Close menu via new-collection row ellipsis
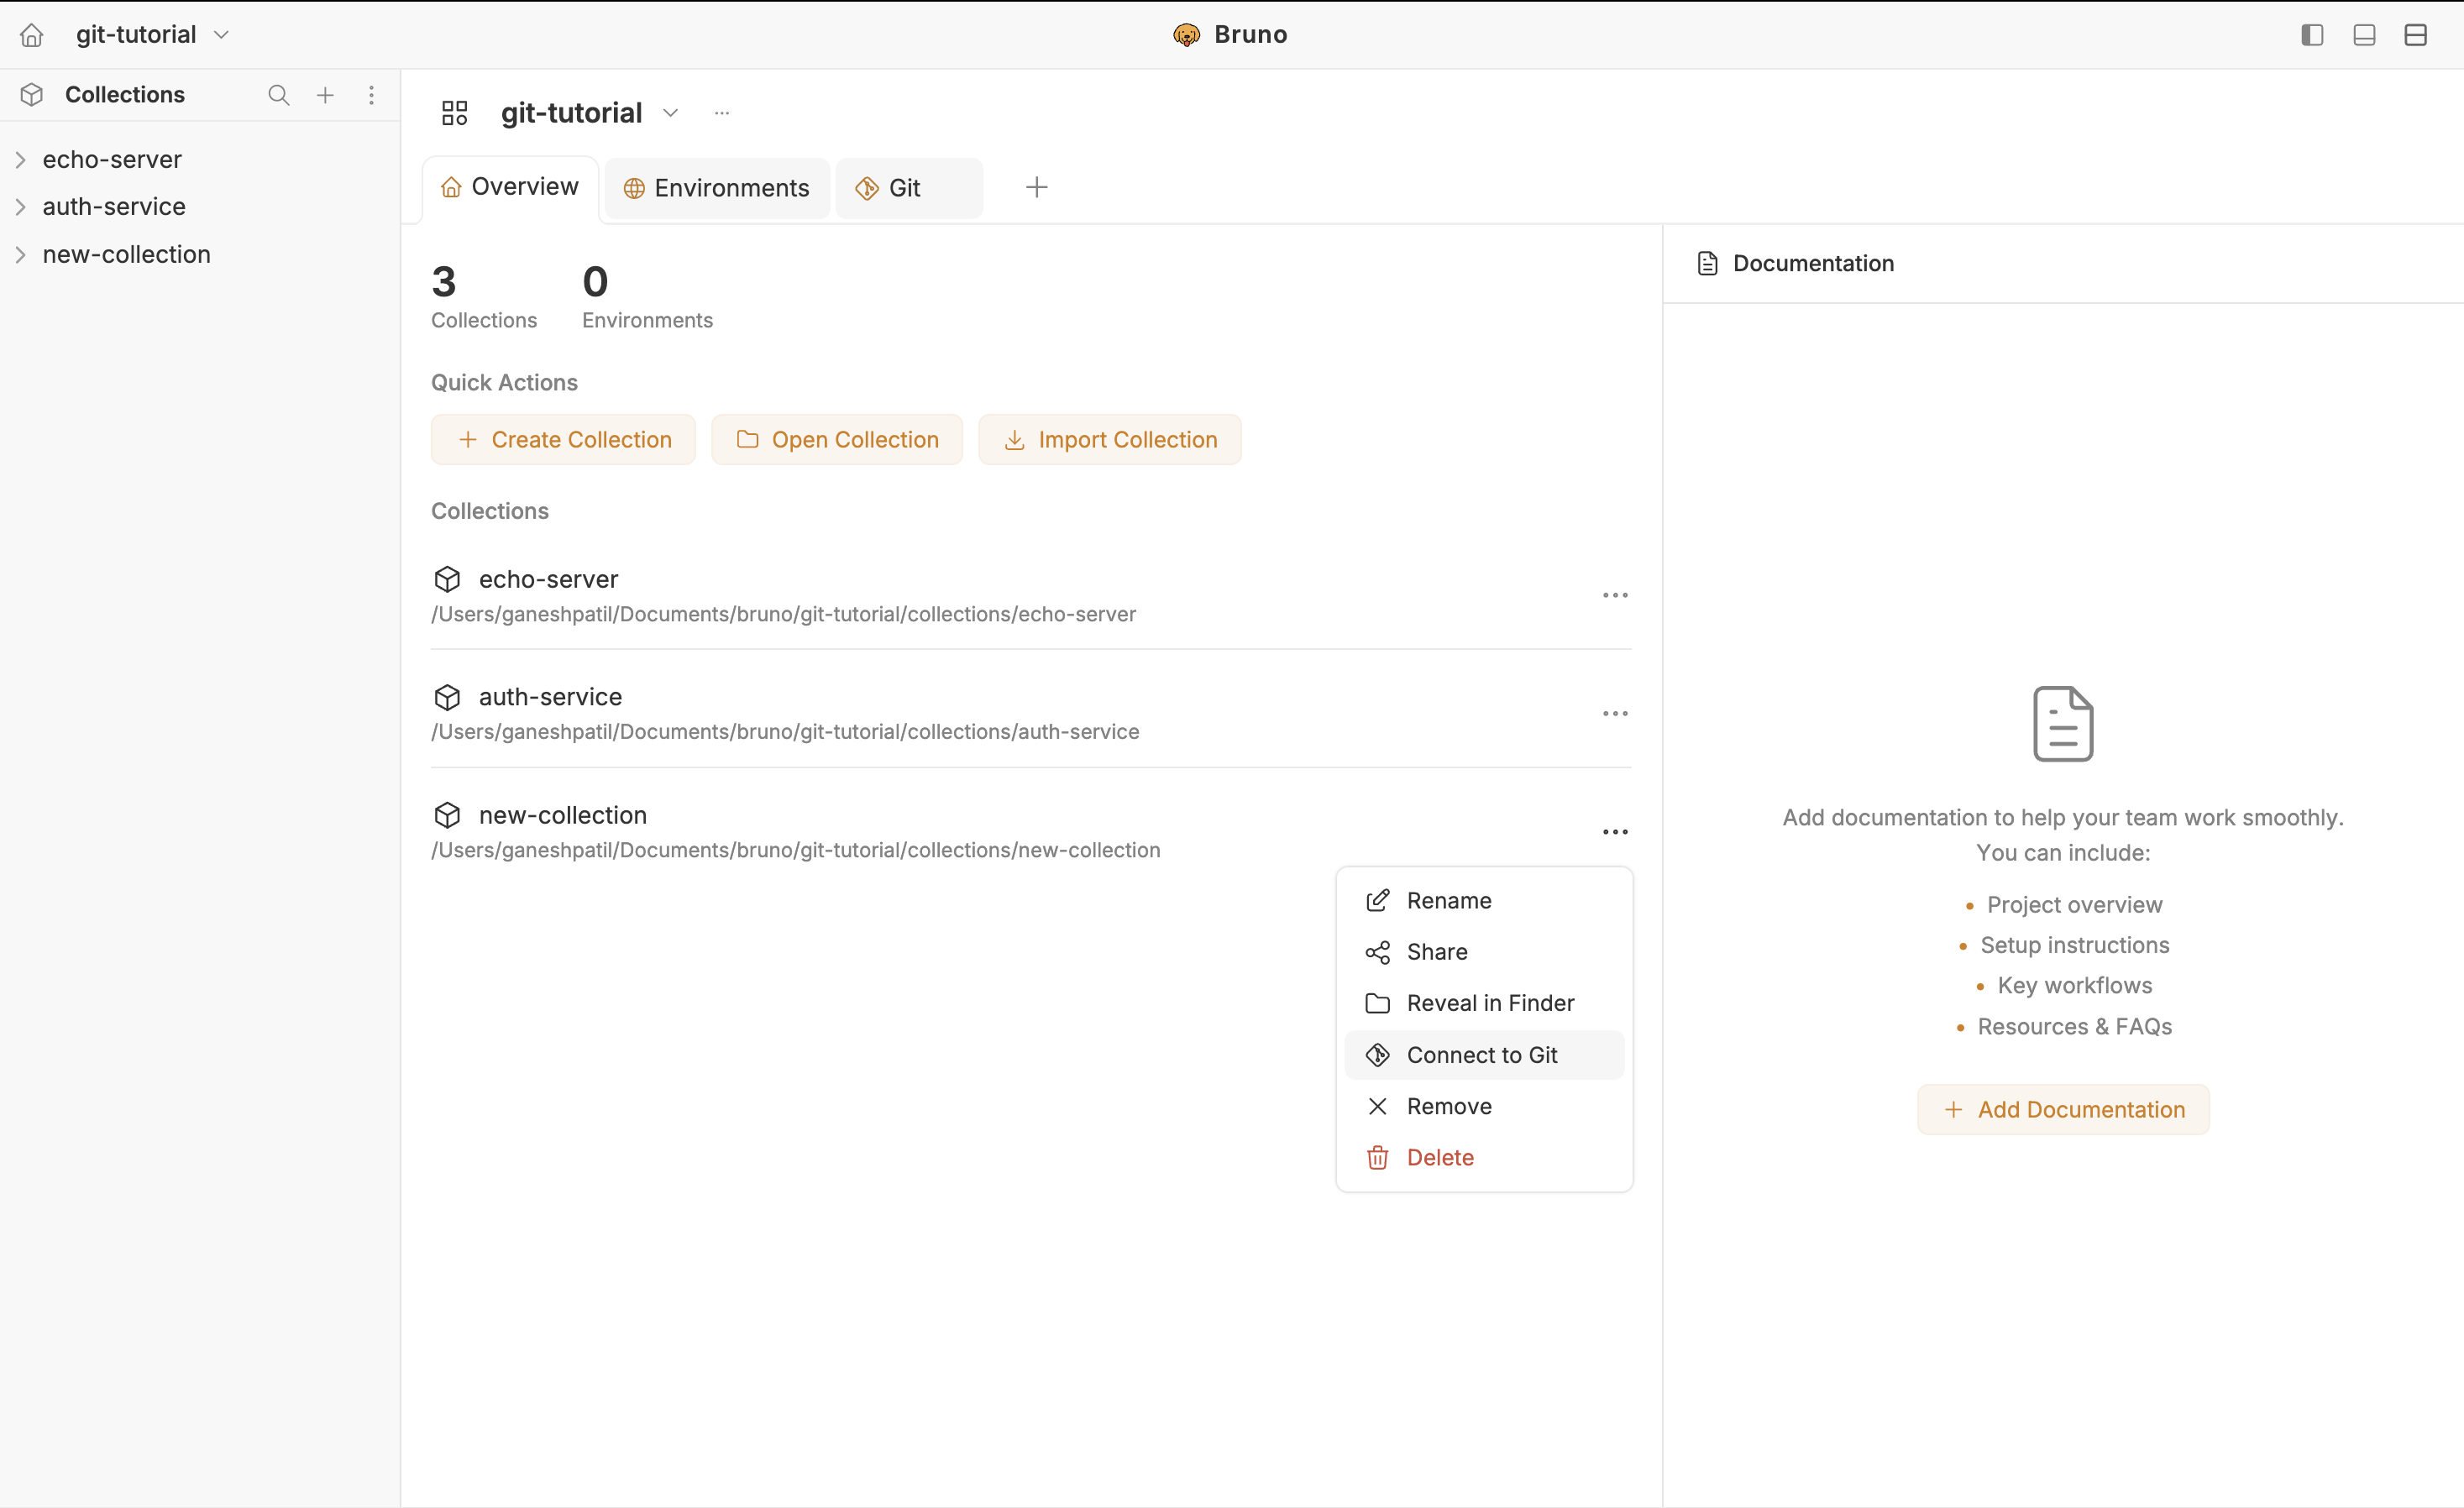The image size is (2464, 1508). (1615, 832)
